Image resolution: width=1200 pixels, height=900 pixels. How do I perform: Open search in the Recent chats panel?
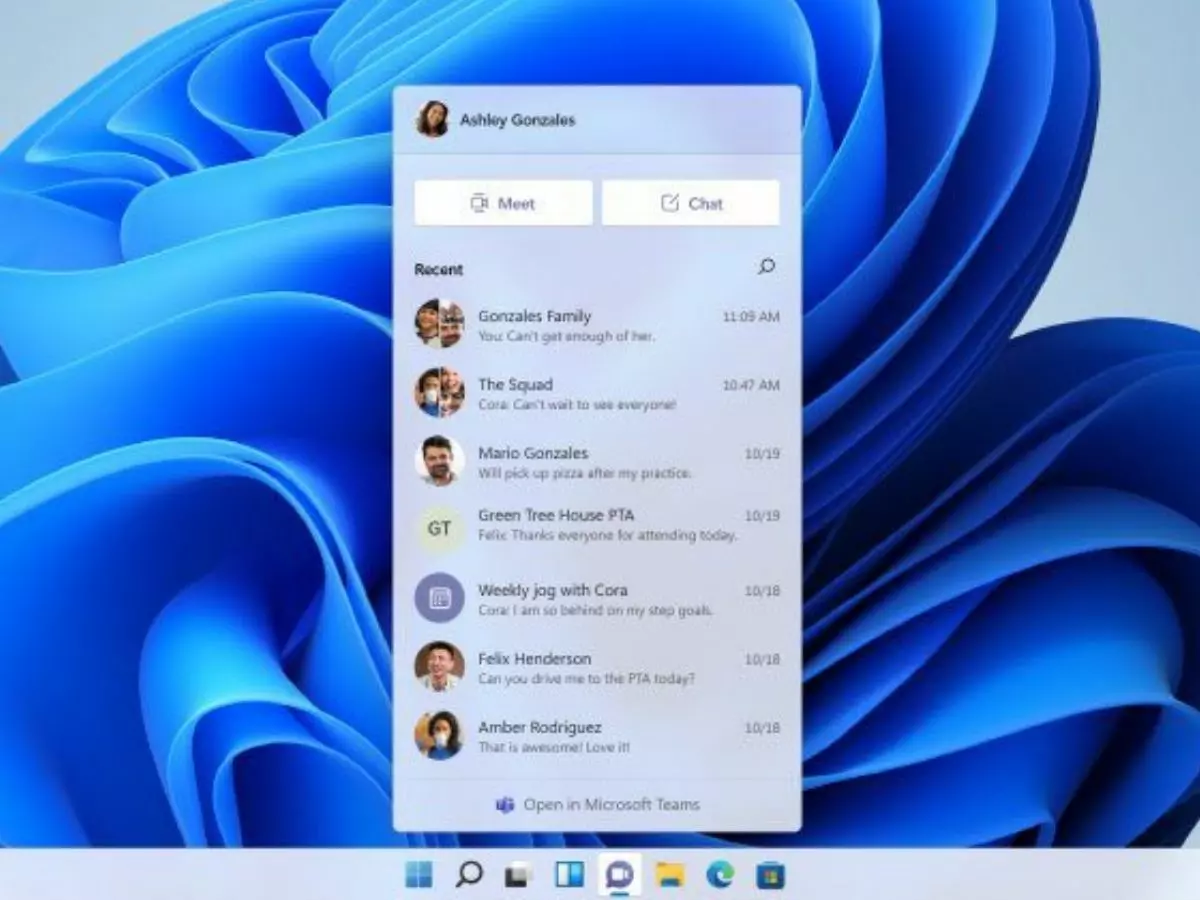click(765, 267)
